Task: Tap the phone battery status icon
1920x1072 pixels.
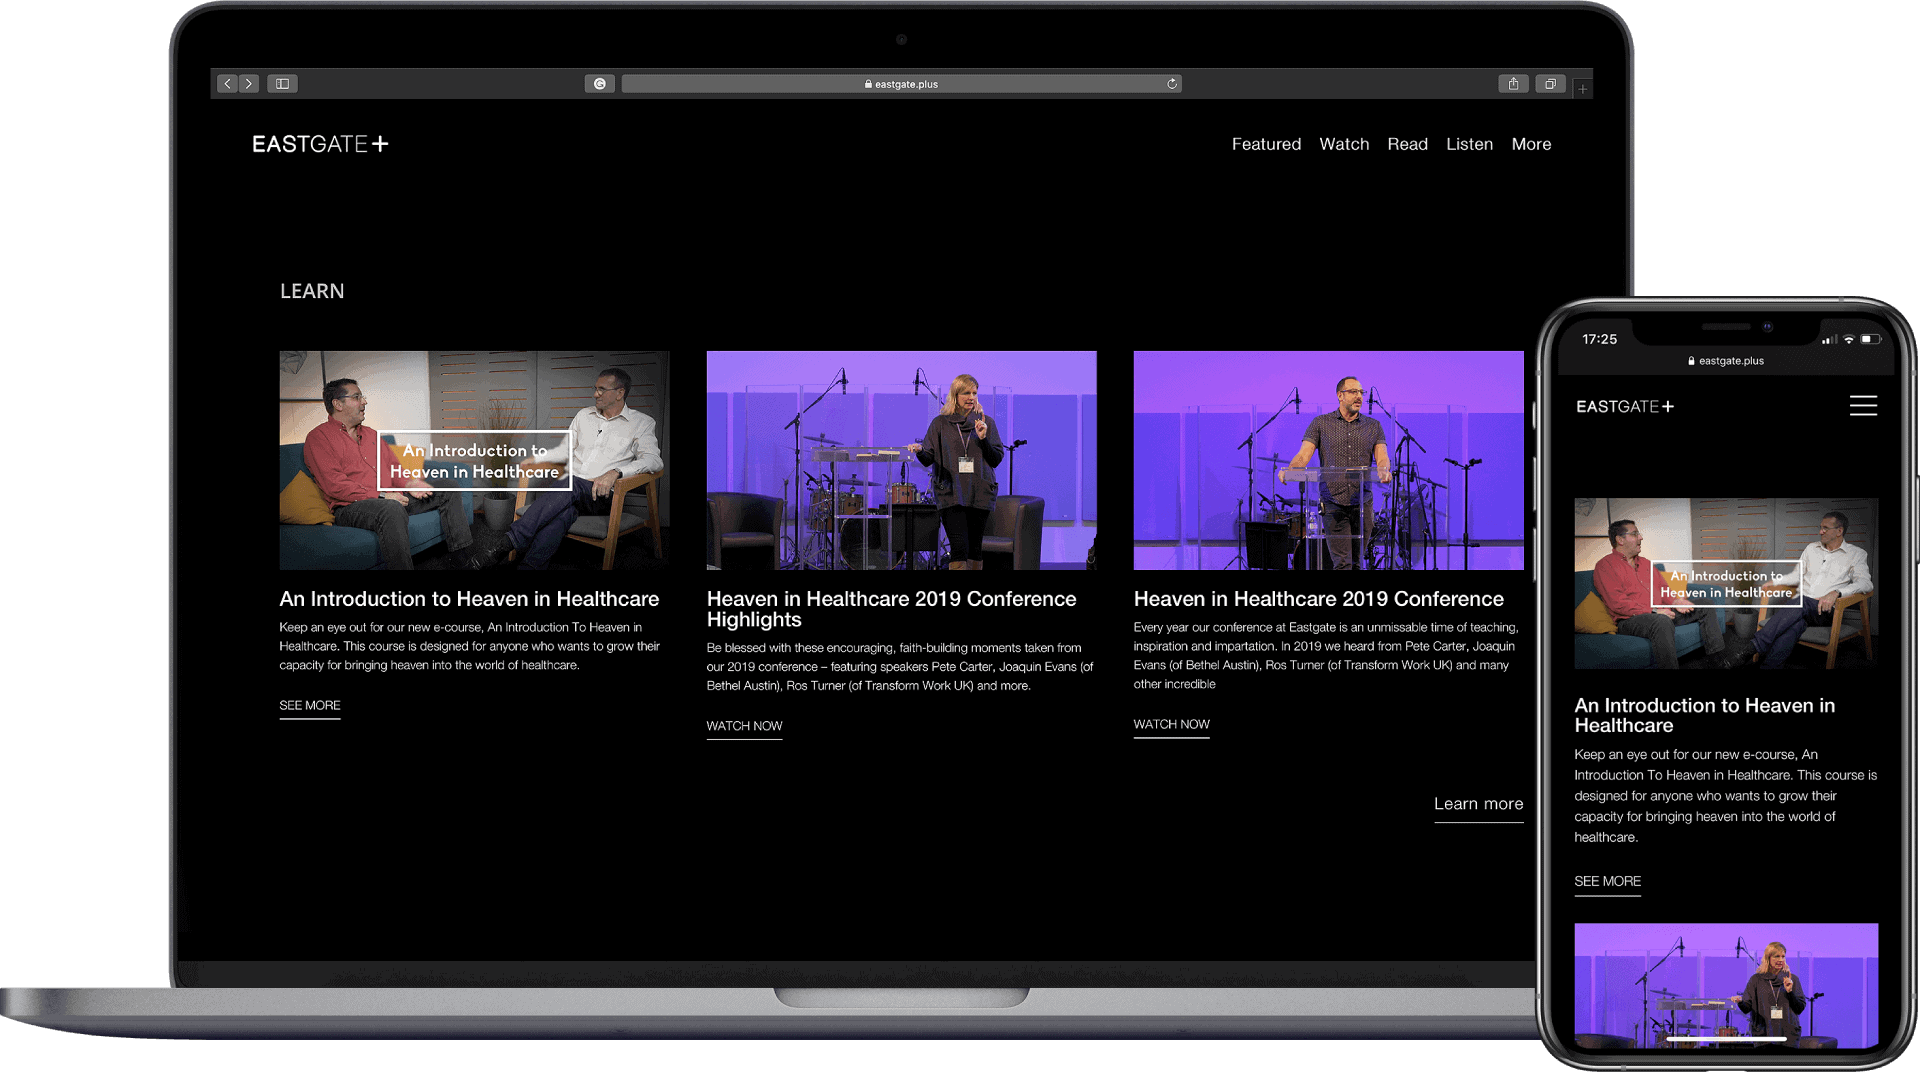Action: (1870, 340)
